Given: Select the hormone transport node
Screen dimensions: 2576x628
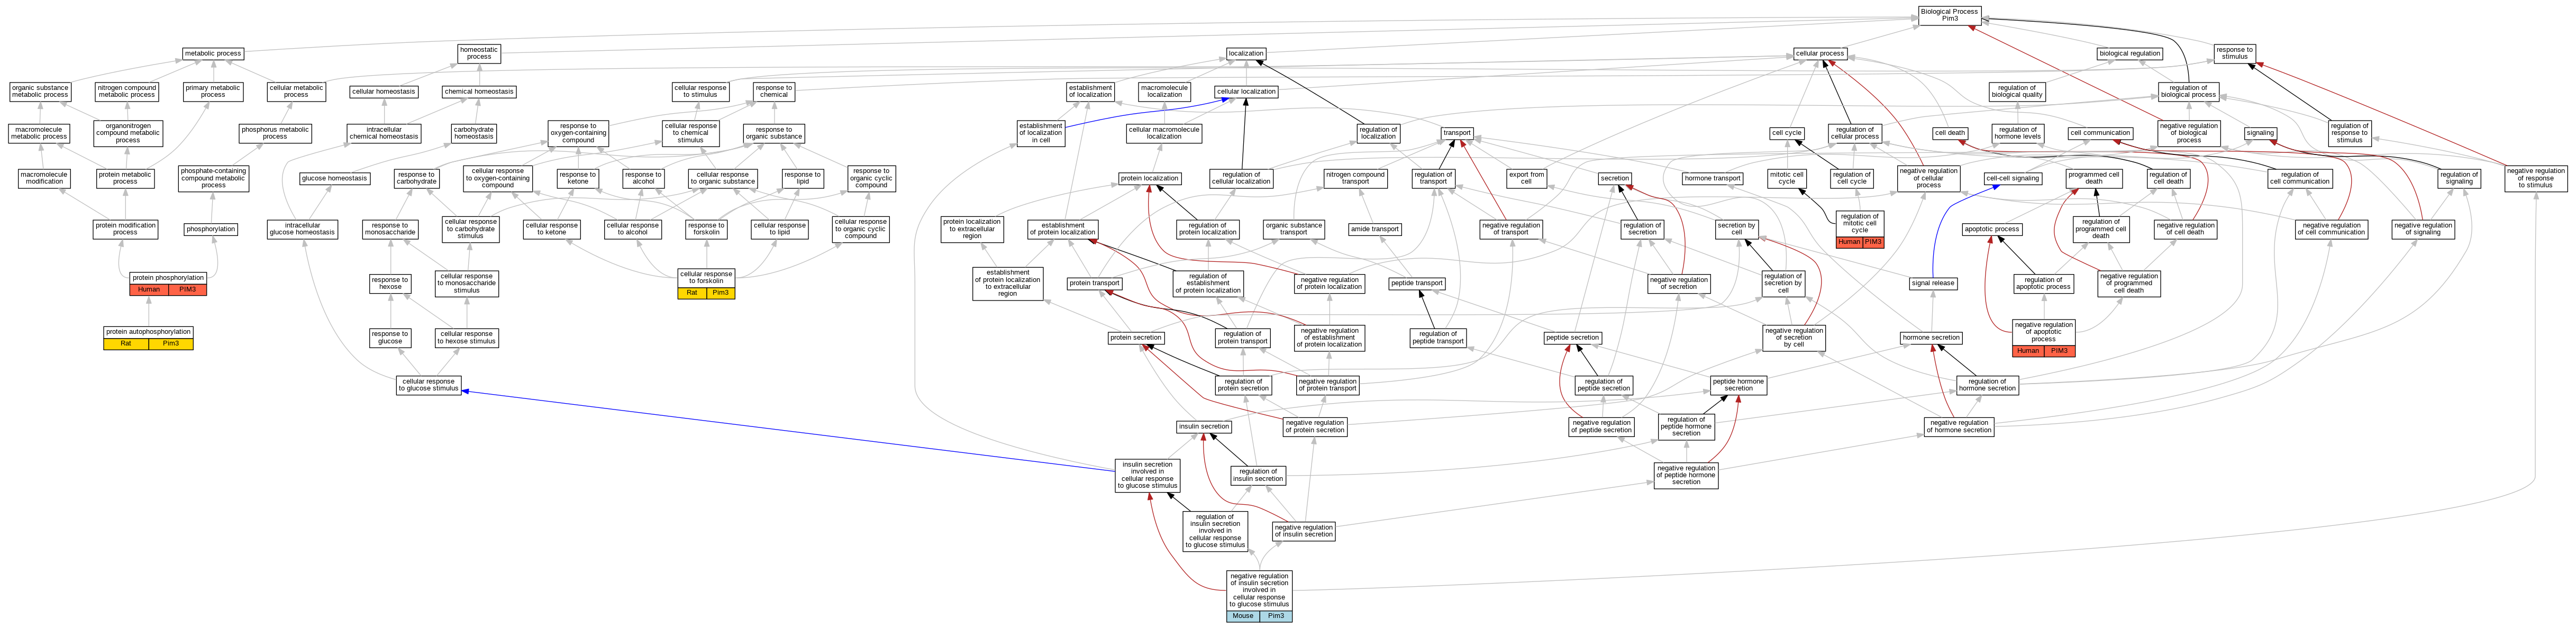Looking at the screenshot, I should coord(1712,178).
